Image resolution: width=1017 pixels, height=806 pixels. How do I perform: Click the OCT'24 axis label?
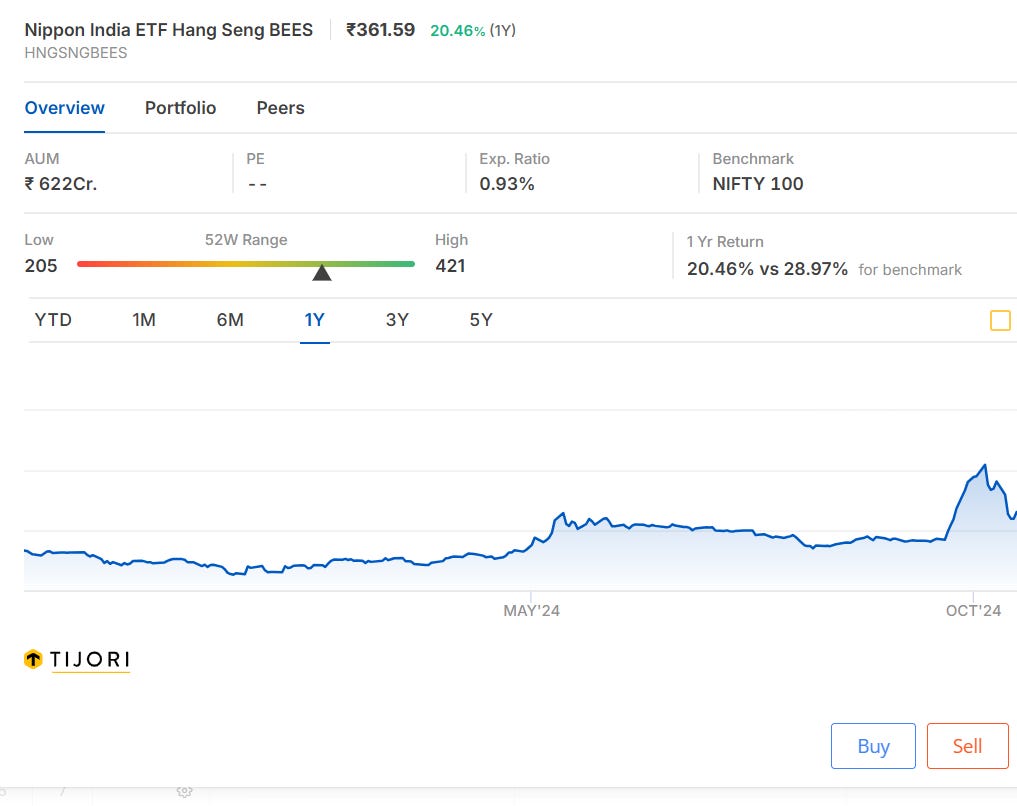(x=973, y=611)
